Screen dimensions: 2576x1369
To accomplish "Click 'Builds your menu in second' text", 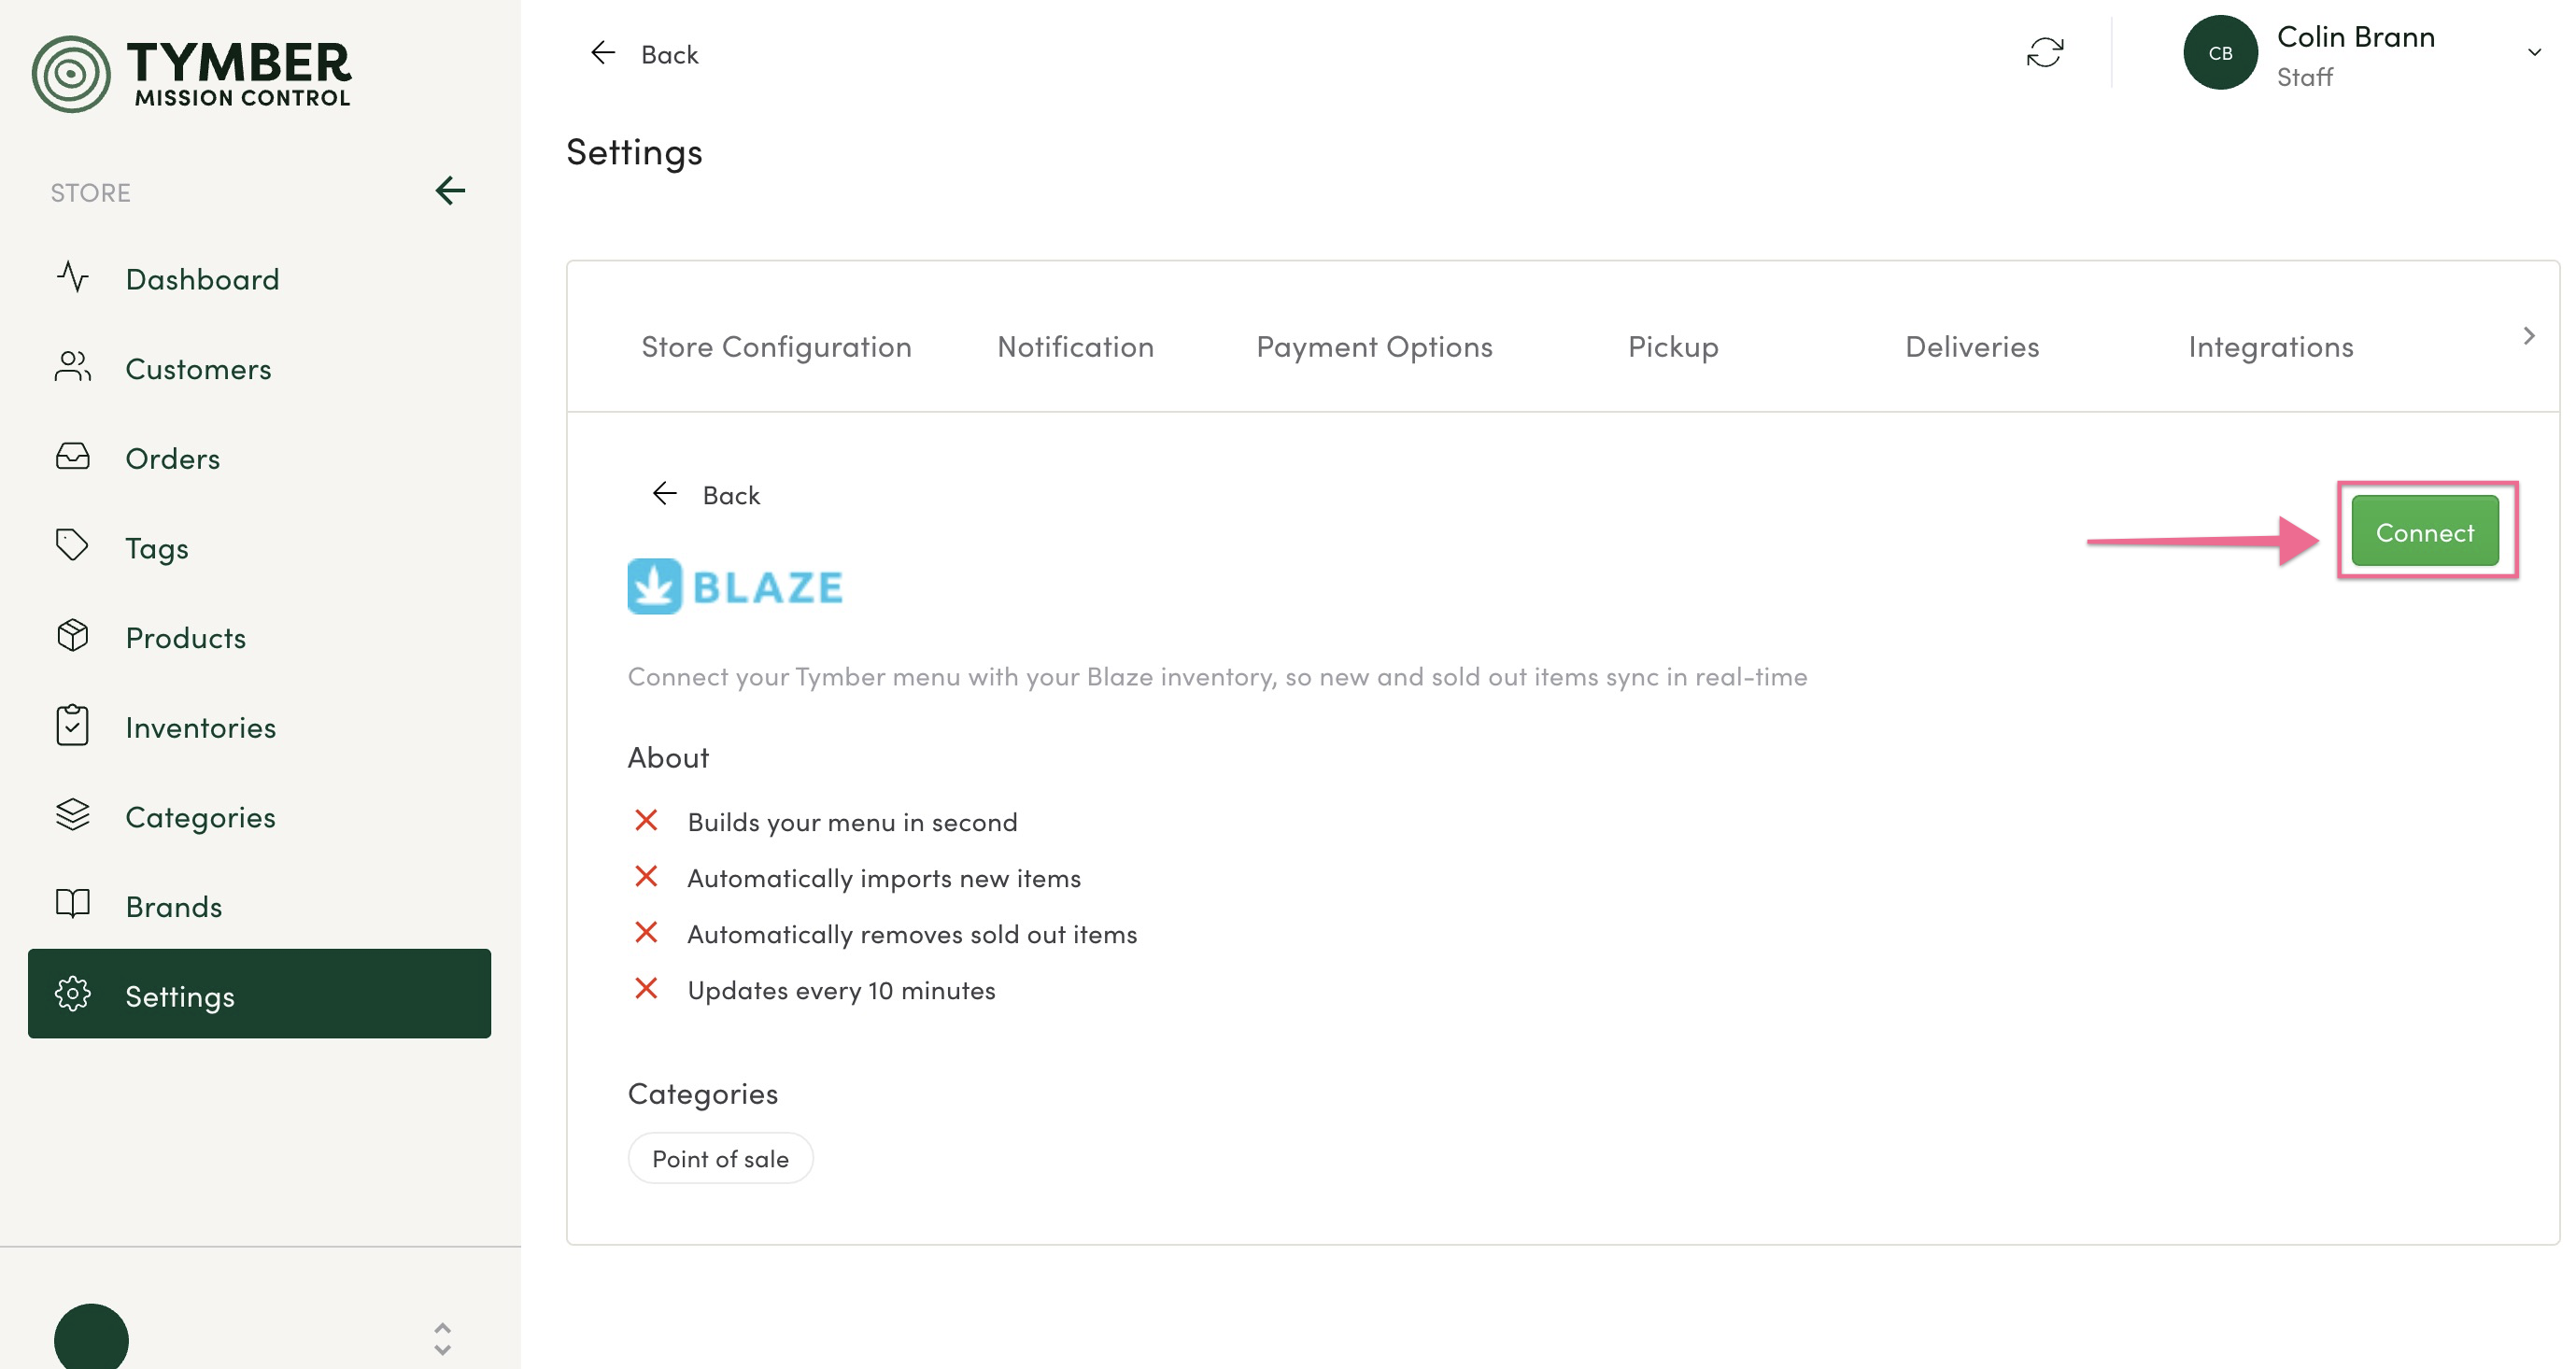I will pyautogui.click(x=852, y=822).
